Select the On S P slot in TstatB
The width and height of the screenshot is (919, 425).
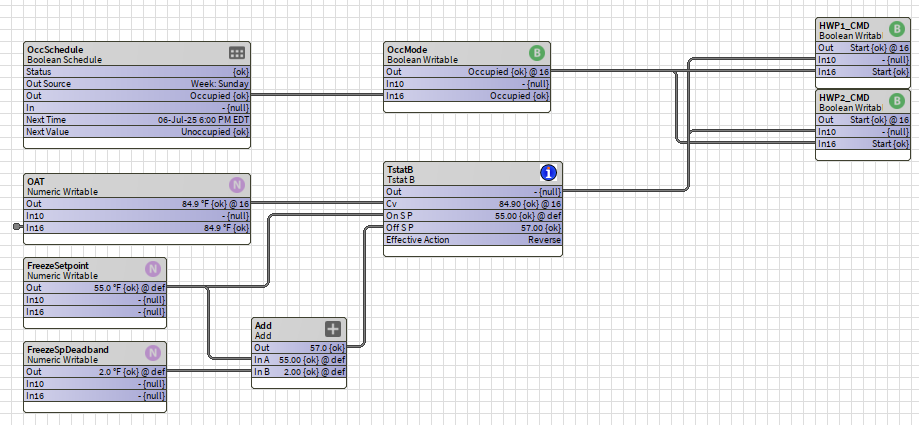(472, 216)
